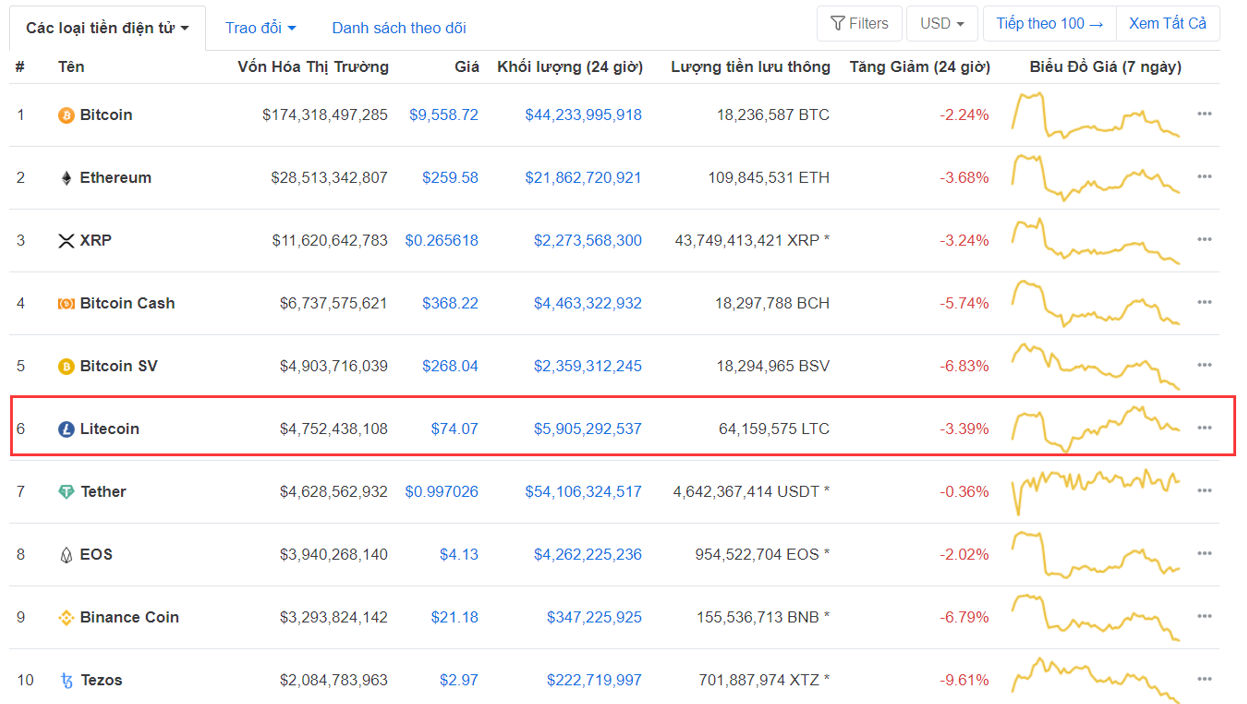Click the Tezos logo icon
The width and height of the screenshot is (1247, 704).
[x=66, y=681]
